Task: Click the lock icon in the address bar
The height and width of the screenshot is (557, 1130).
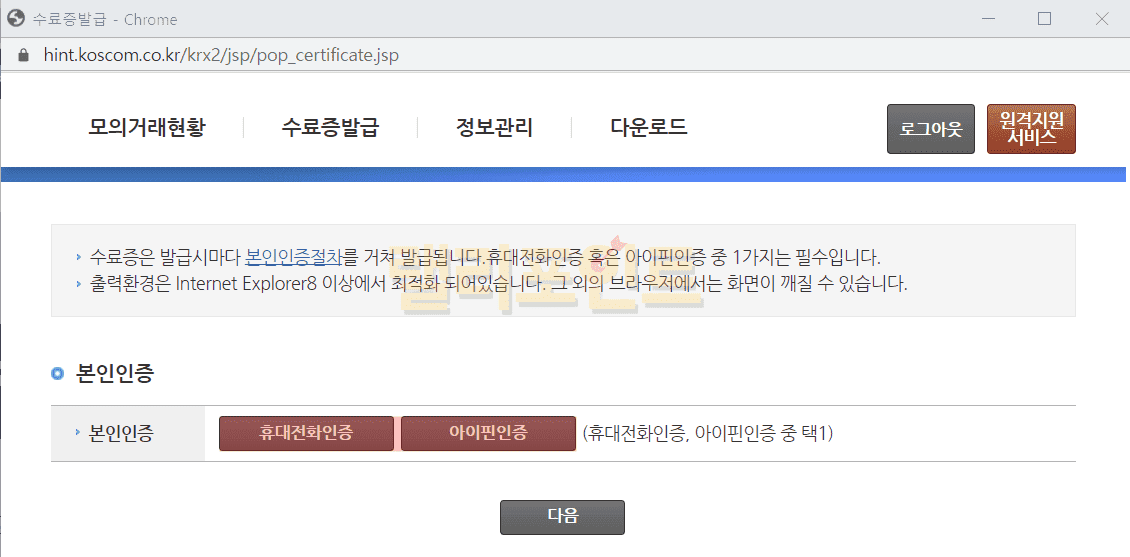Action: 24,55
